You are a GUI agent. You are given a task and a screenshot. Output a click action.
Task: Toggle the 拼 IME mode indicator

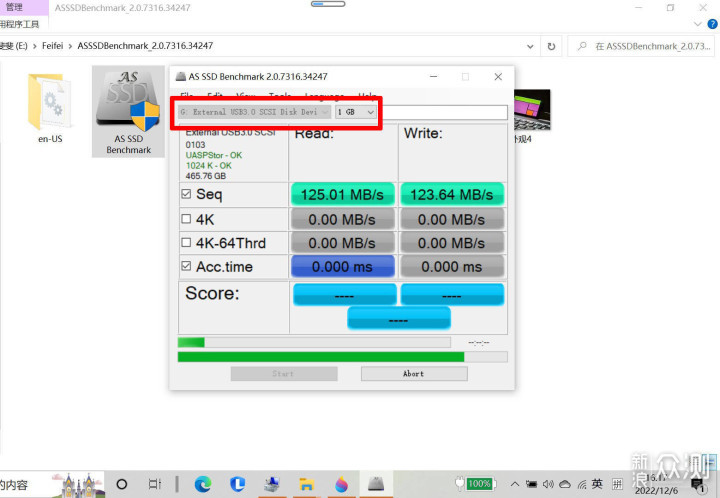618,483
